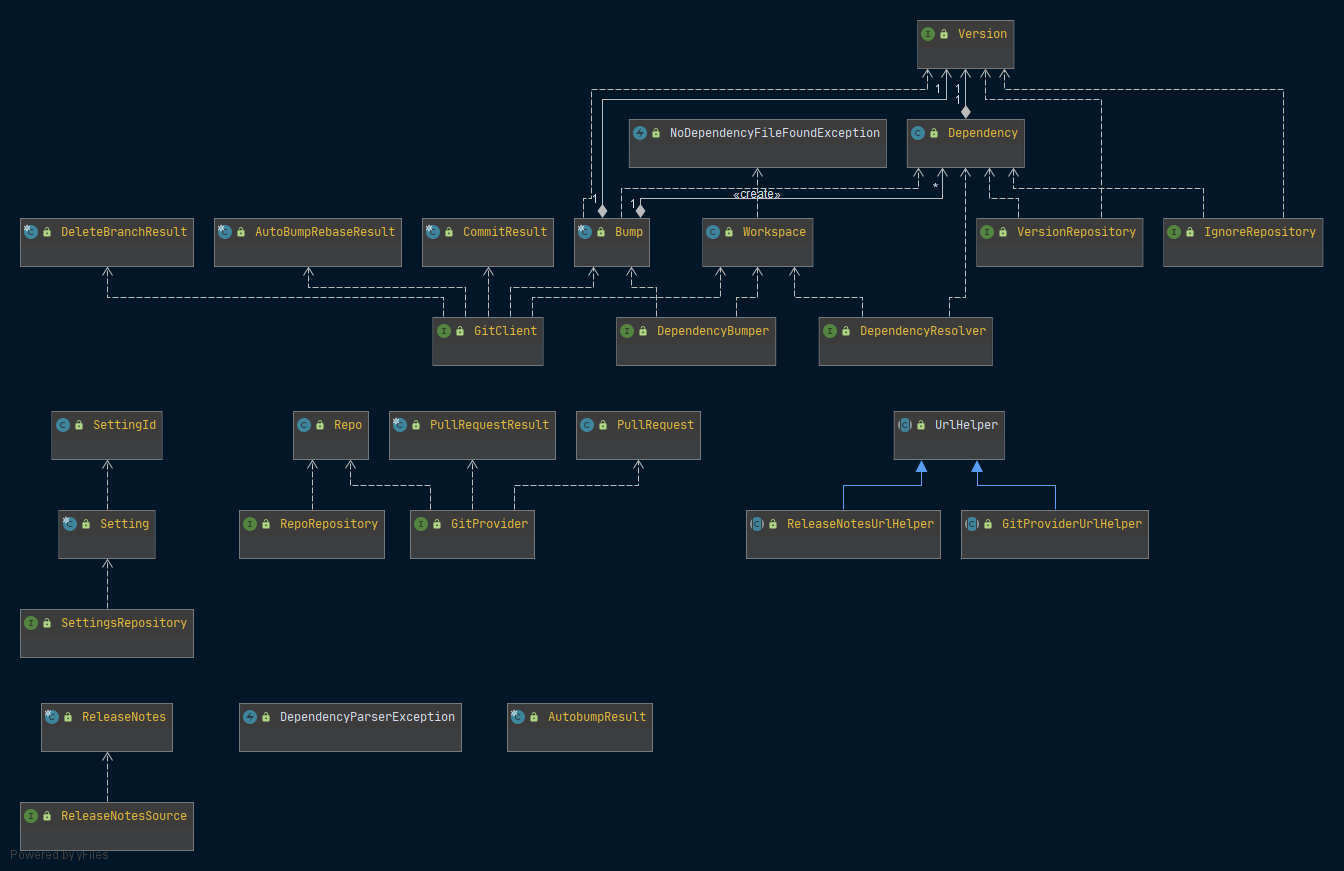This screenshot has height=871, width=1344.
Task: Click the interface icon on GitClient
Action: click(444, 331)
